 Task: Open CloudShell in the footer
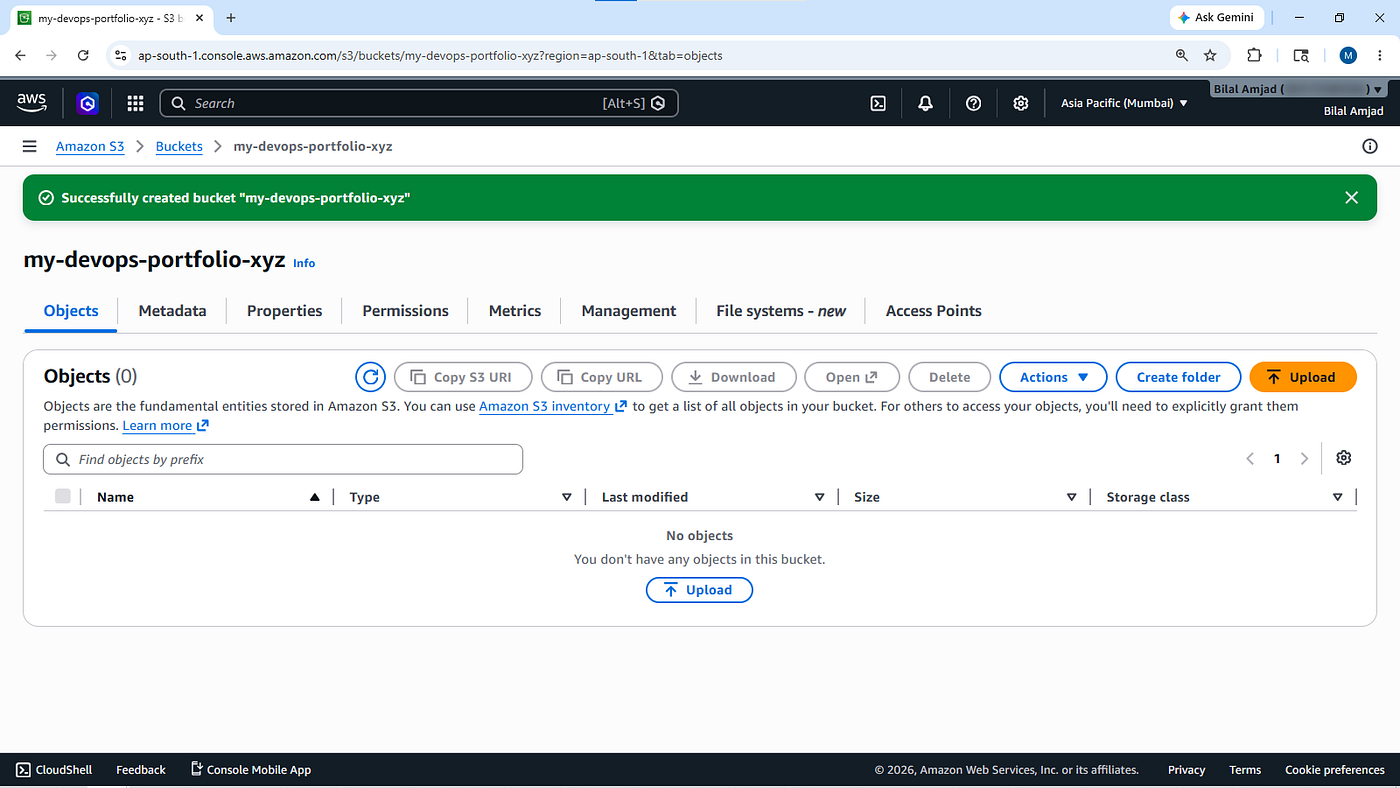coord(54,770)
